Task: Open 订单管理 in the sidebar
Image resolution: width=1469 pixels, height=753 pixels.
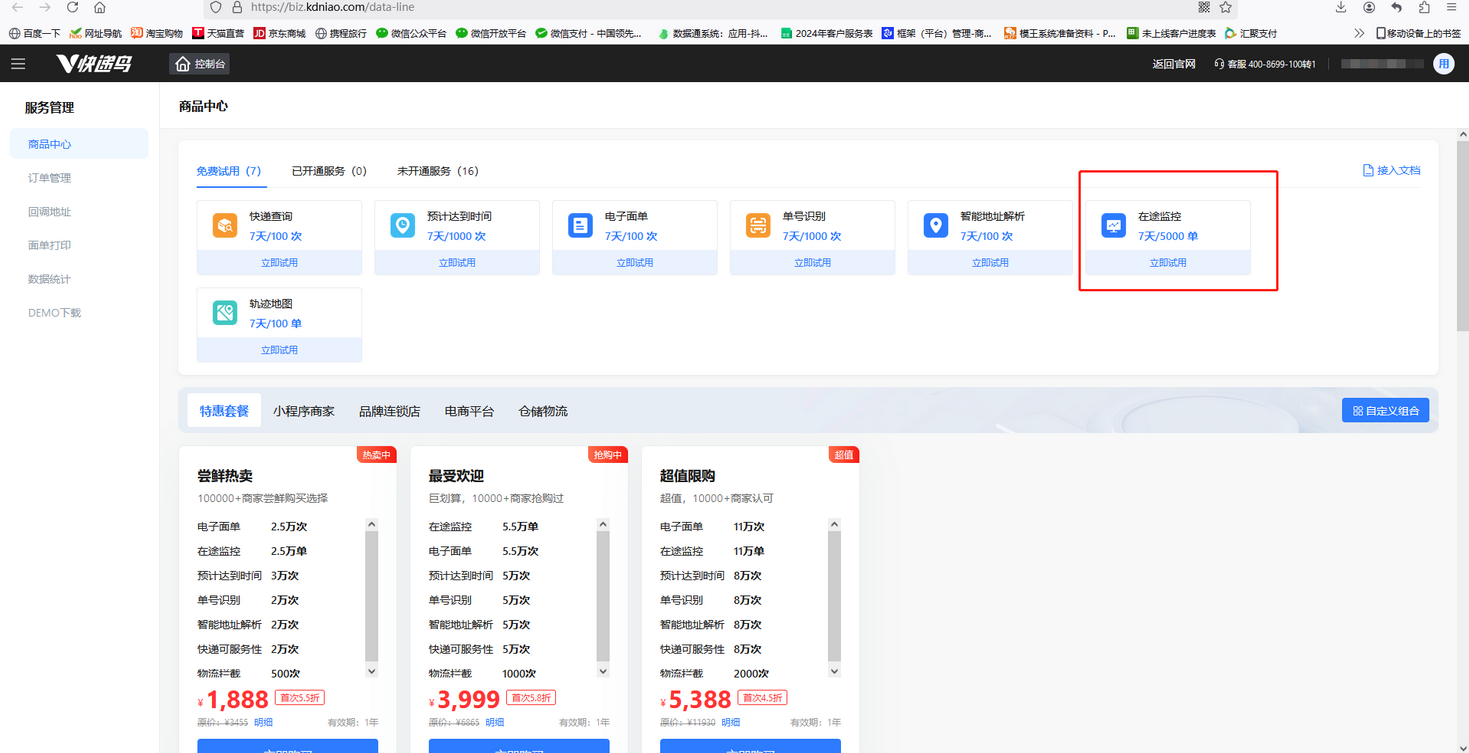Action: (x=50, y=178)
